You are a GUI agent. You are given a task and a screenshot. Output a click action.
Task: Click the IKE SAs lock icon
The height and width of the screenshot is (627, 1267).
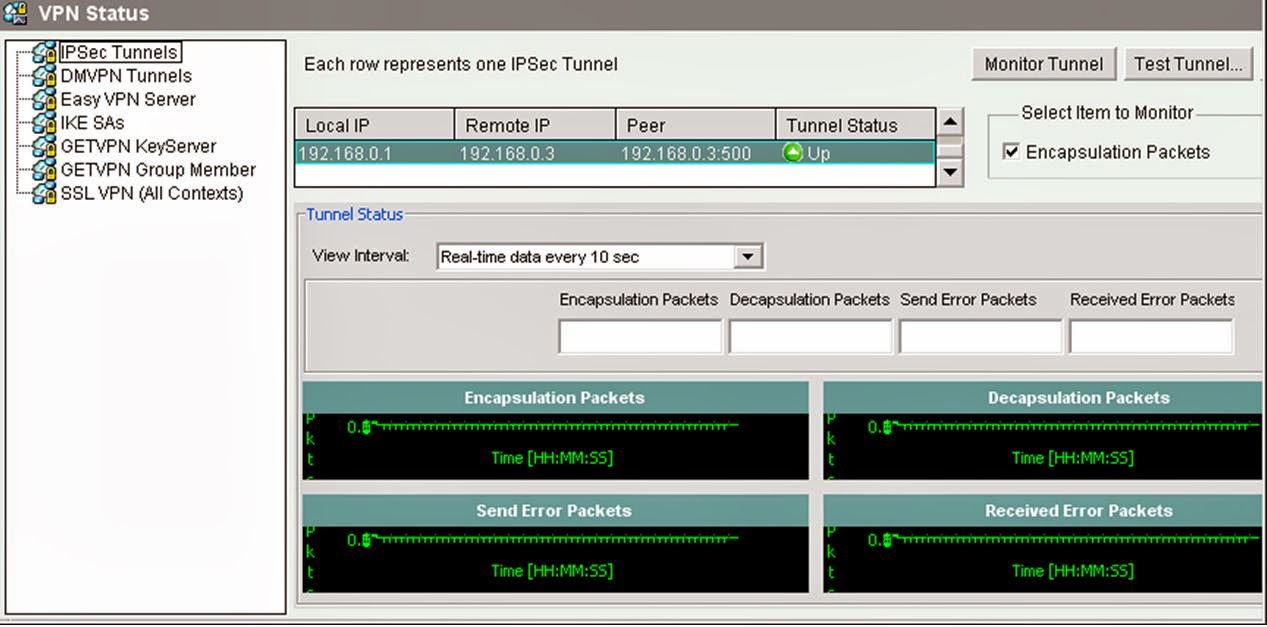pos(44,123)
